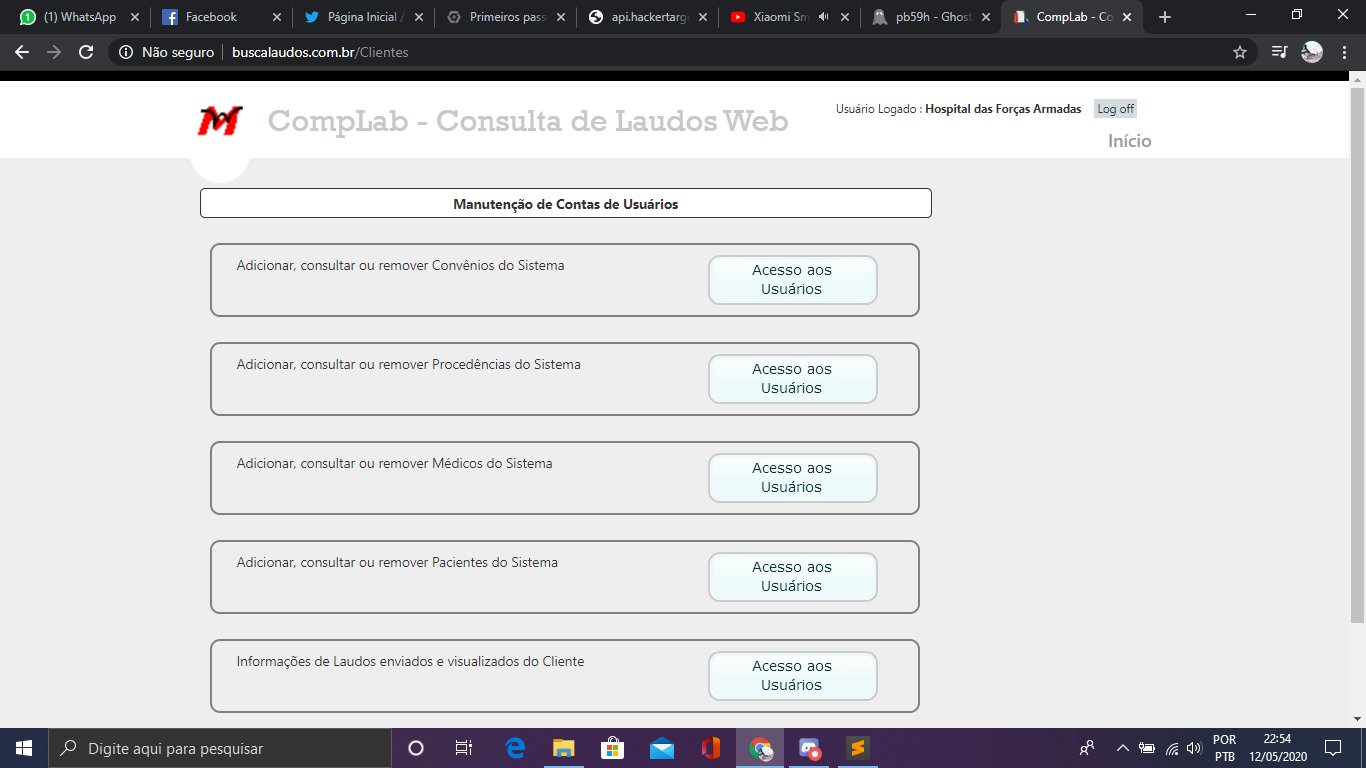Screen dimensions: 1366x768
Task: Click Acesso aos Usuários for Médicos
Action: click(x=792, y=478)
